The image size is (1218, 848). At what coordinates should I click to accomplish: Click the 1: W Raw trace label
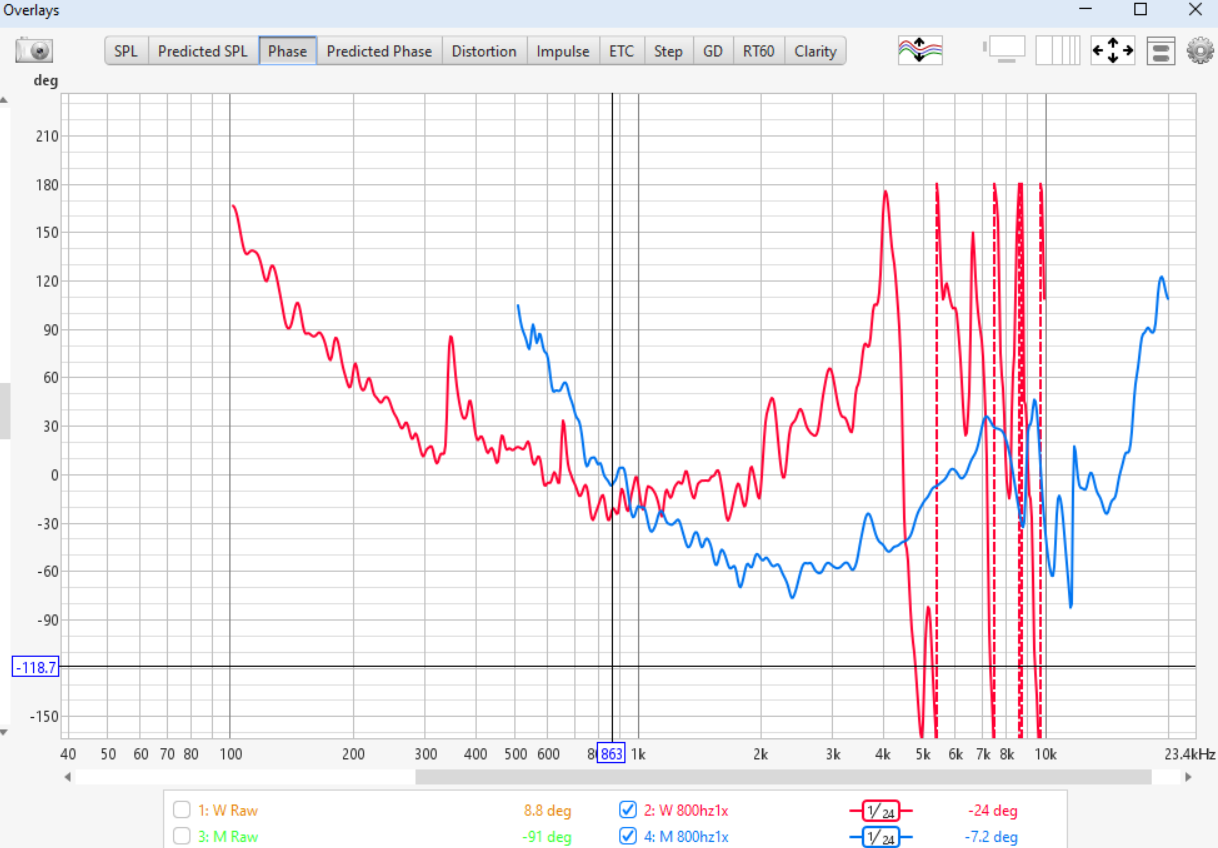(x=228, y=811)
